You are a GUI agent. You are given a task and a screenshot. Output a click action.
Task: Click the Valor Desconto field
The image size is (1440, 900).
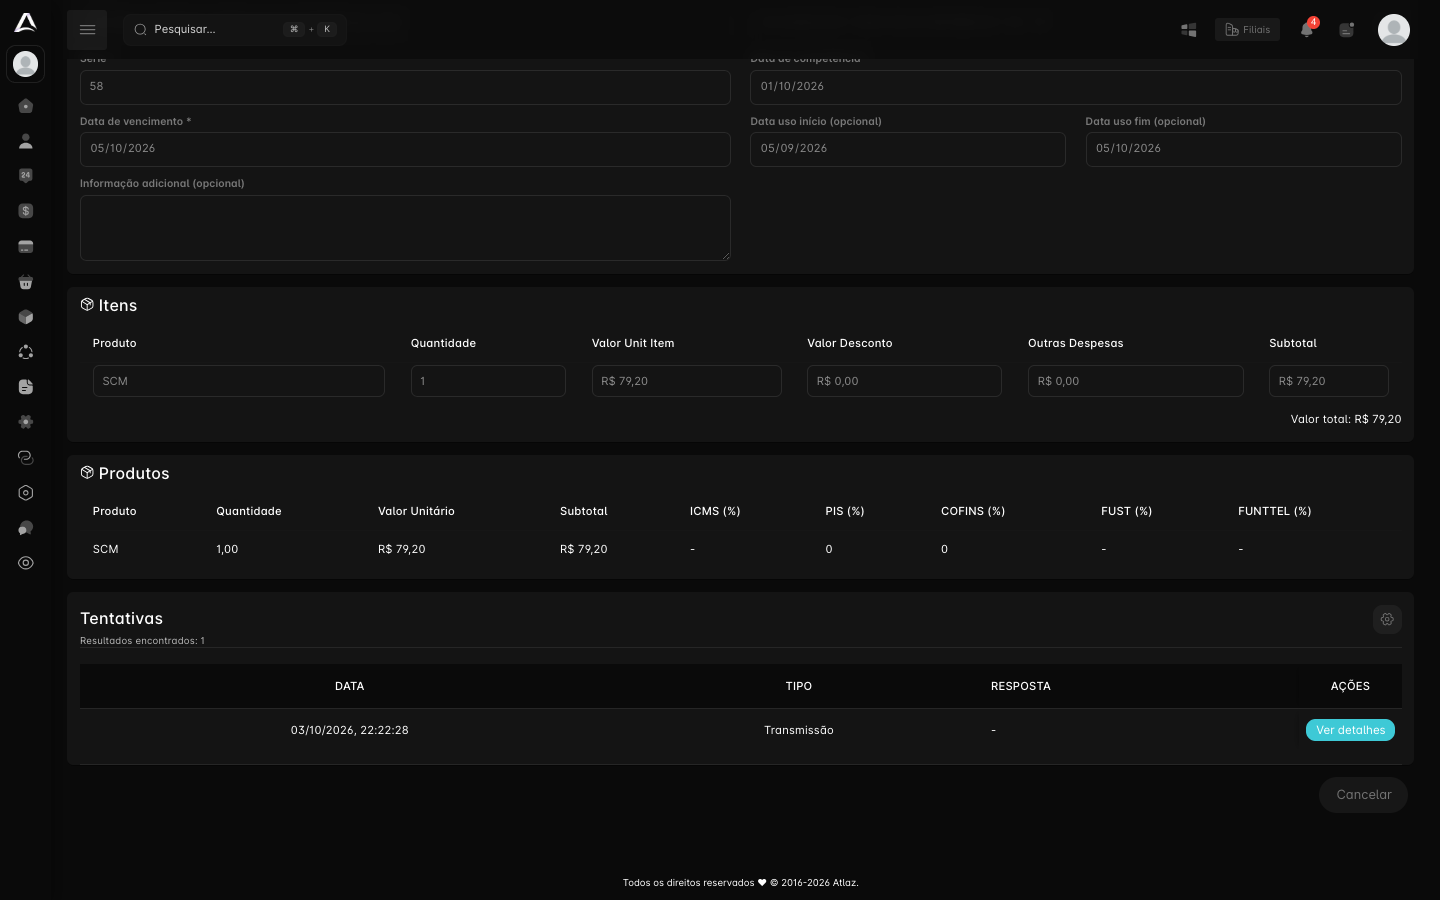click(x=904, y=381)
